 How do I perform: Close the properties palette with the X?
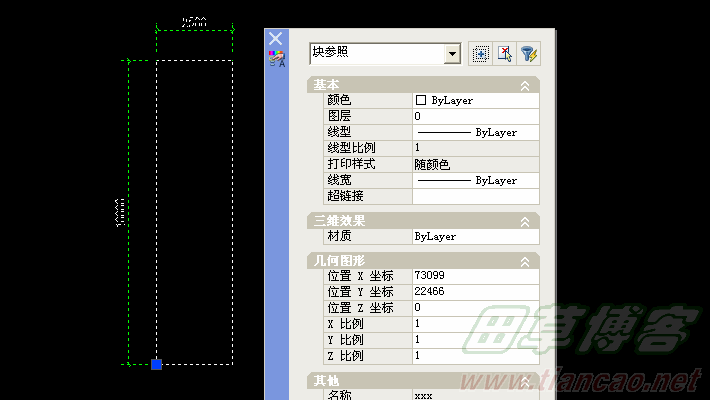[275, 38]
